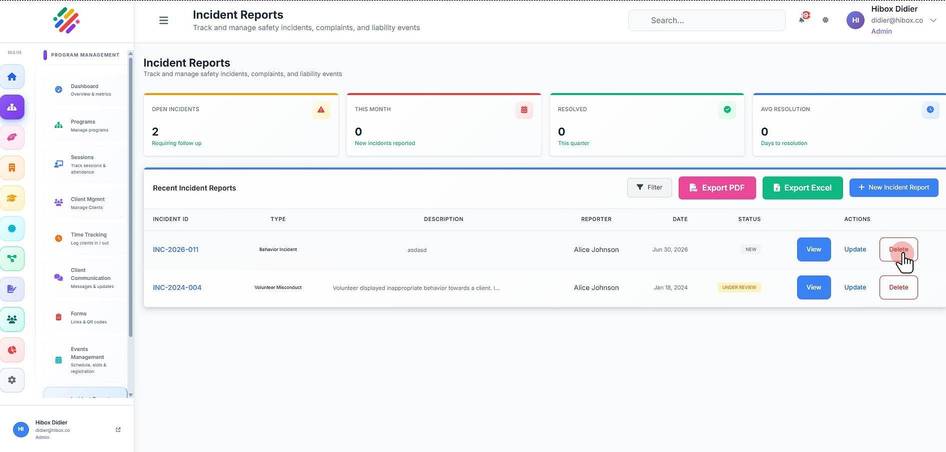Click the Jun 30, 2026 date cell
The width and height of the screenshot is (946, 452).
tap(670, 249)
